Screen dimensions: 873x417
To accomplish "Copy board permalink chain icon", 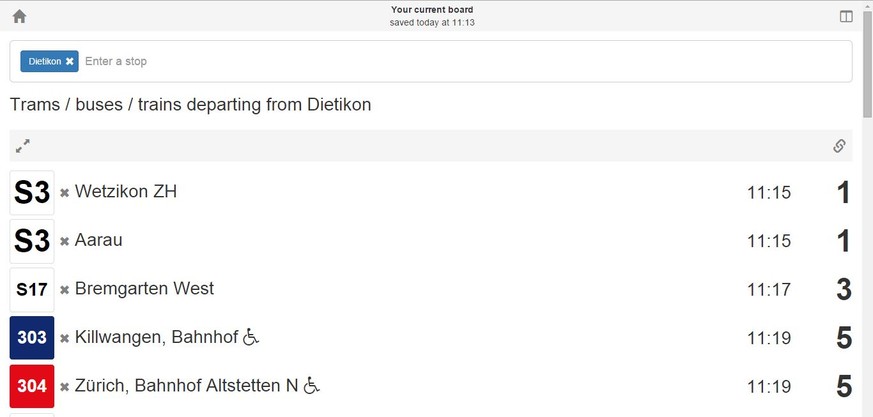I will [839, 146].
